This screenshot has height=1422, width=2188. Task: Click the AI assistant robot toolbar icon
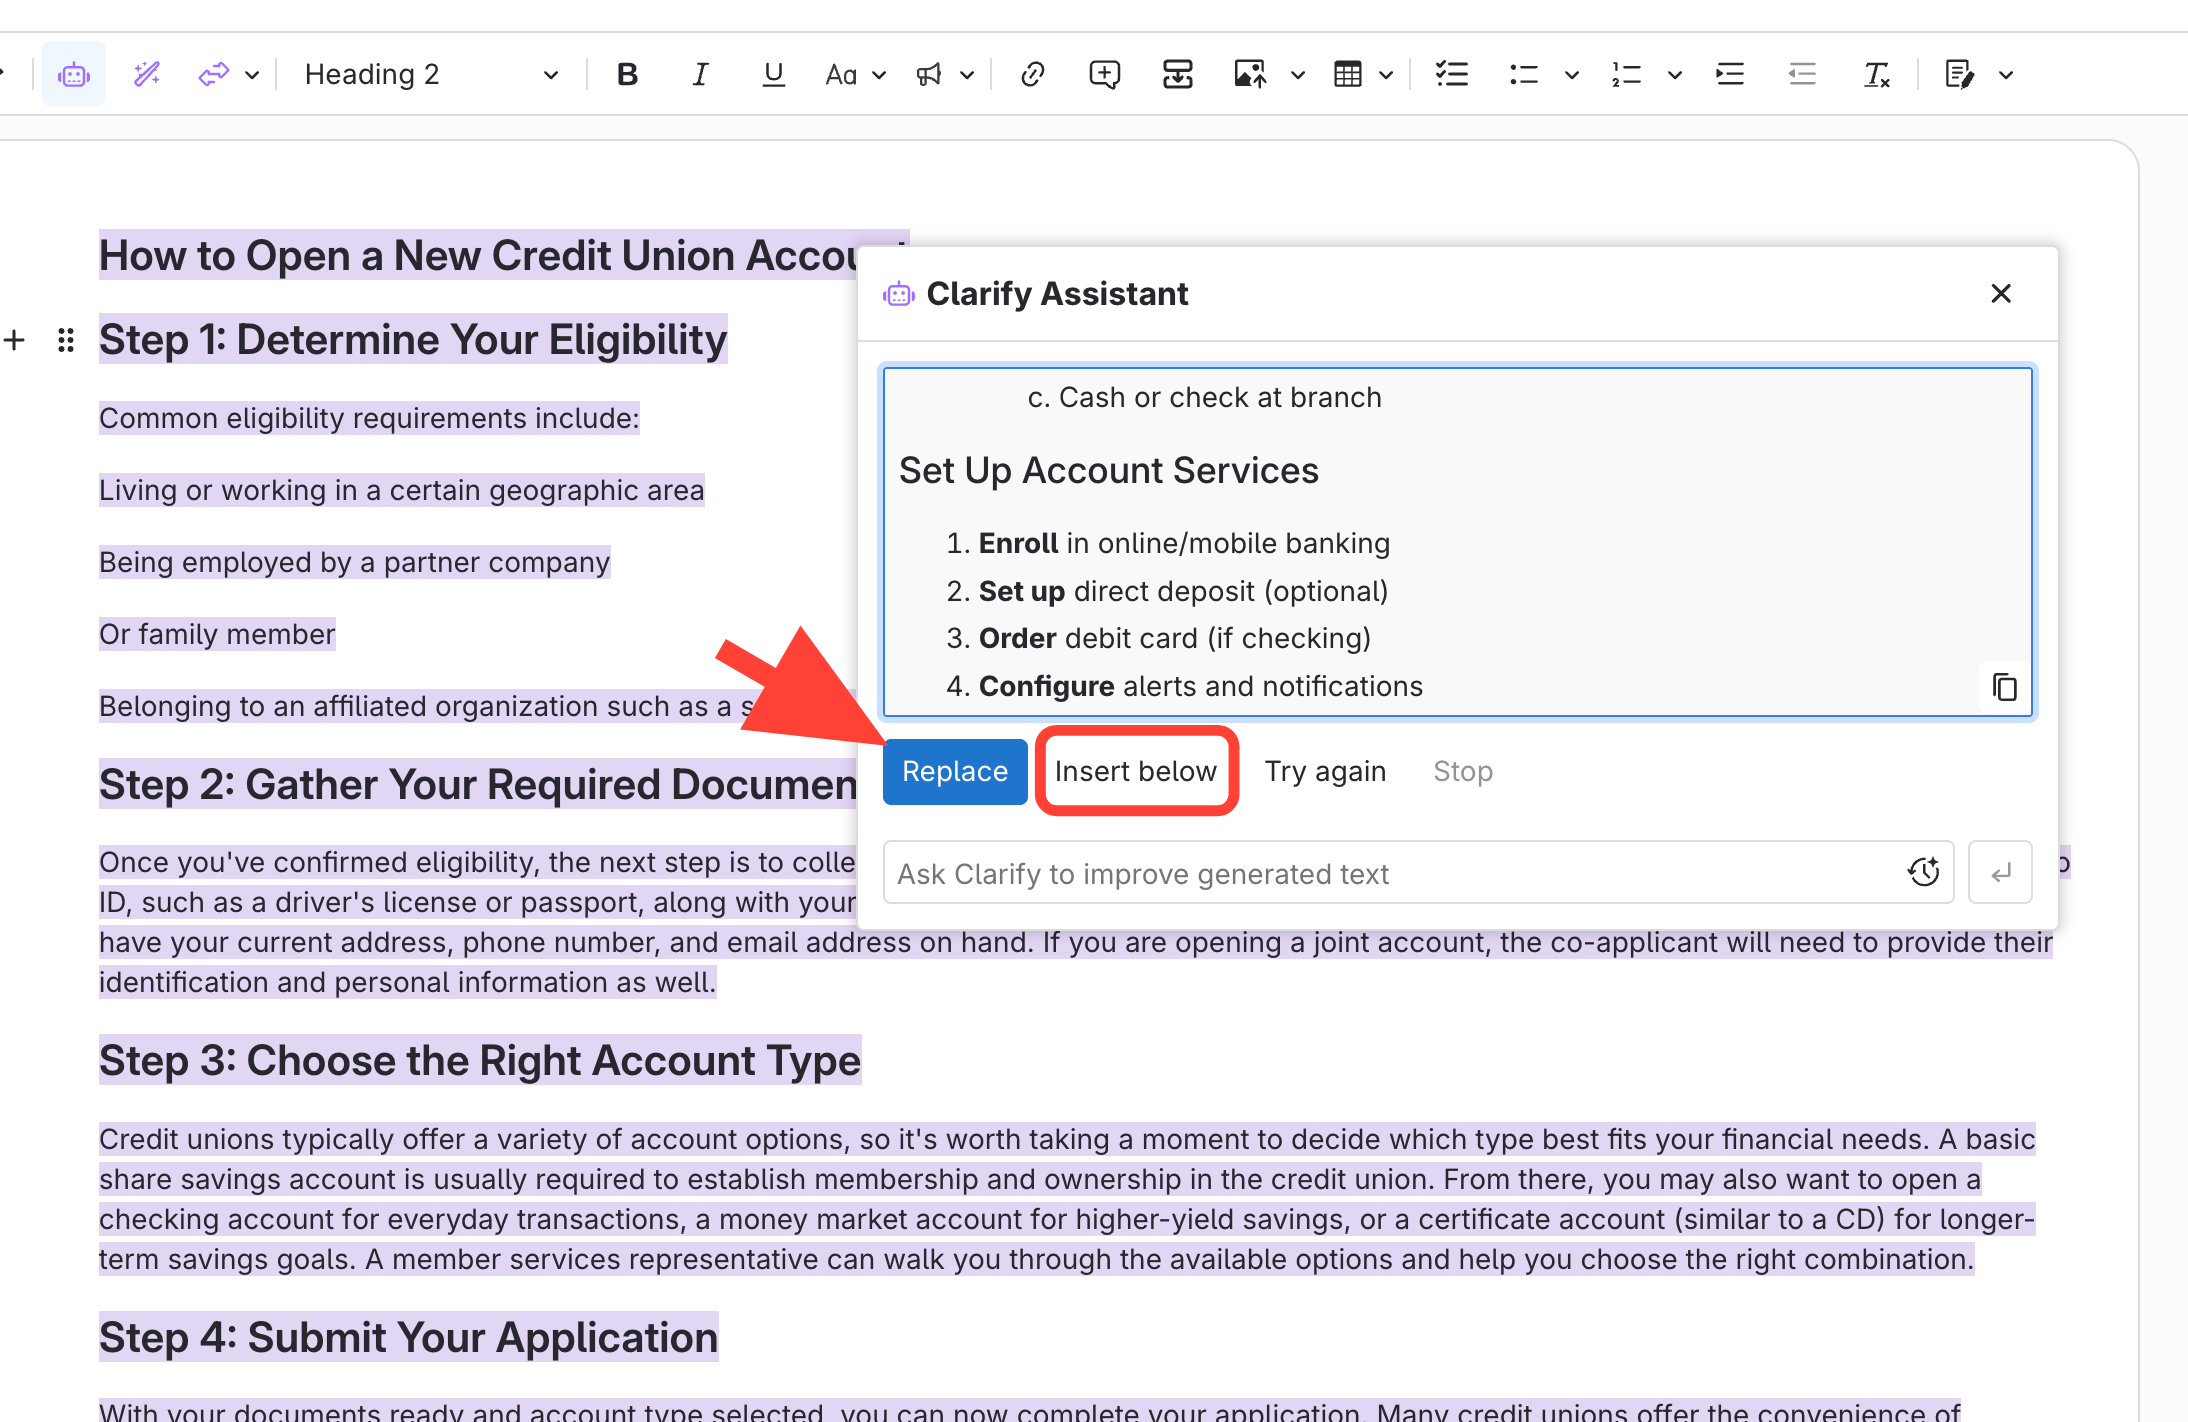(x=74, y=74)
